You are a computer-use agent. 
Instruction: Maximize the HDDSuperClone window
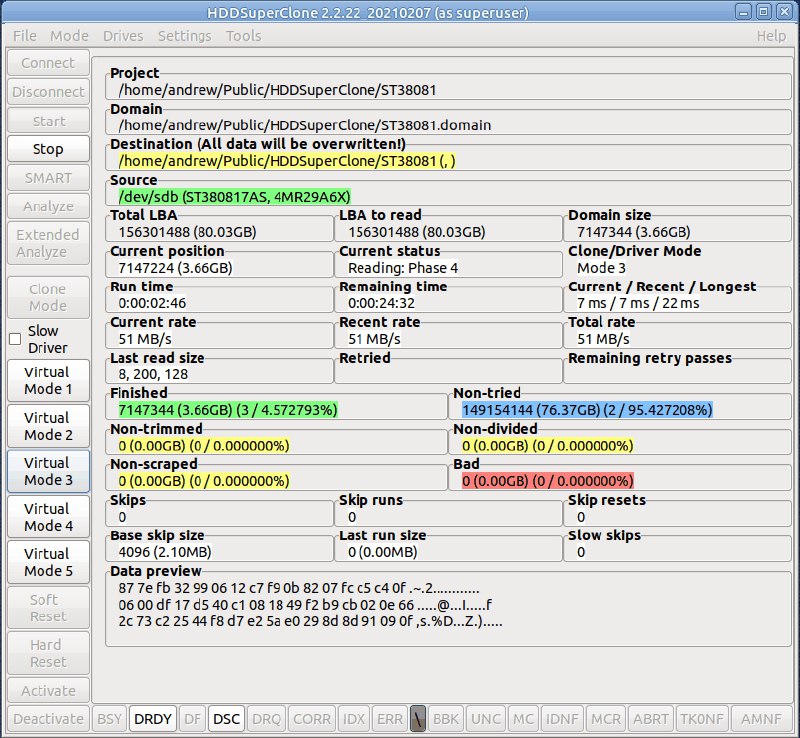pos(763,12)
